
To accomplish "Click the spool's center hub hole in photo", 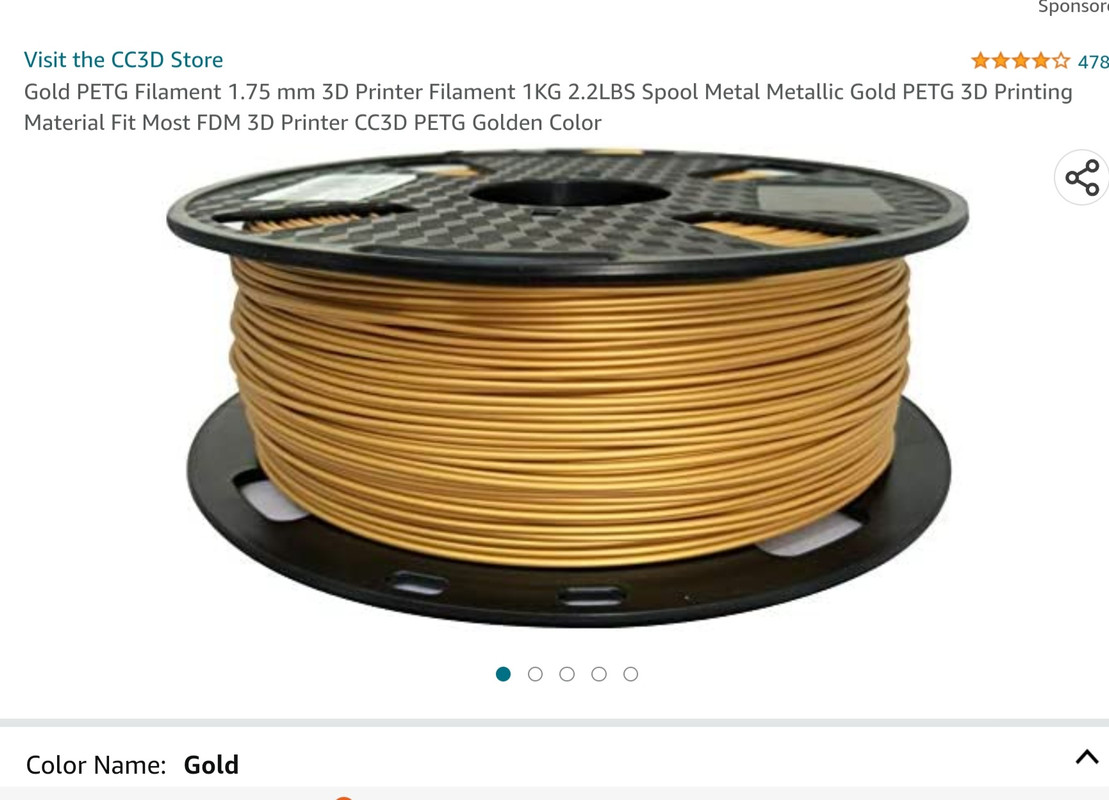I will pos(570,192).
